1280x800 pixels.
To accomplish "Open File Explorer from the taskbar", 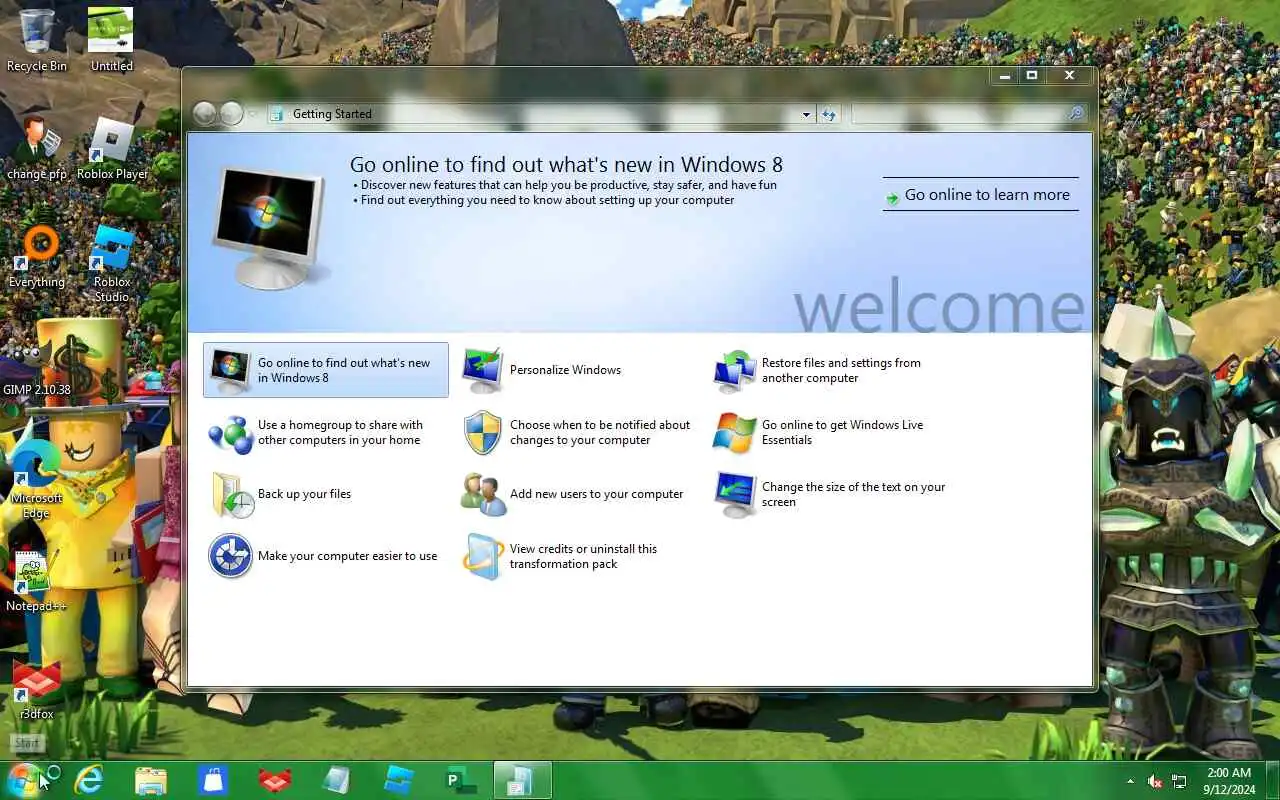I will [151, 780].
